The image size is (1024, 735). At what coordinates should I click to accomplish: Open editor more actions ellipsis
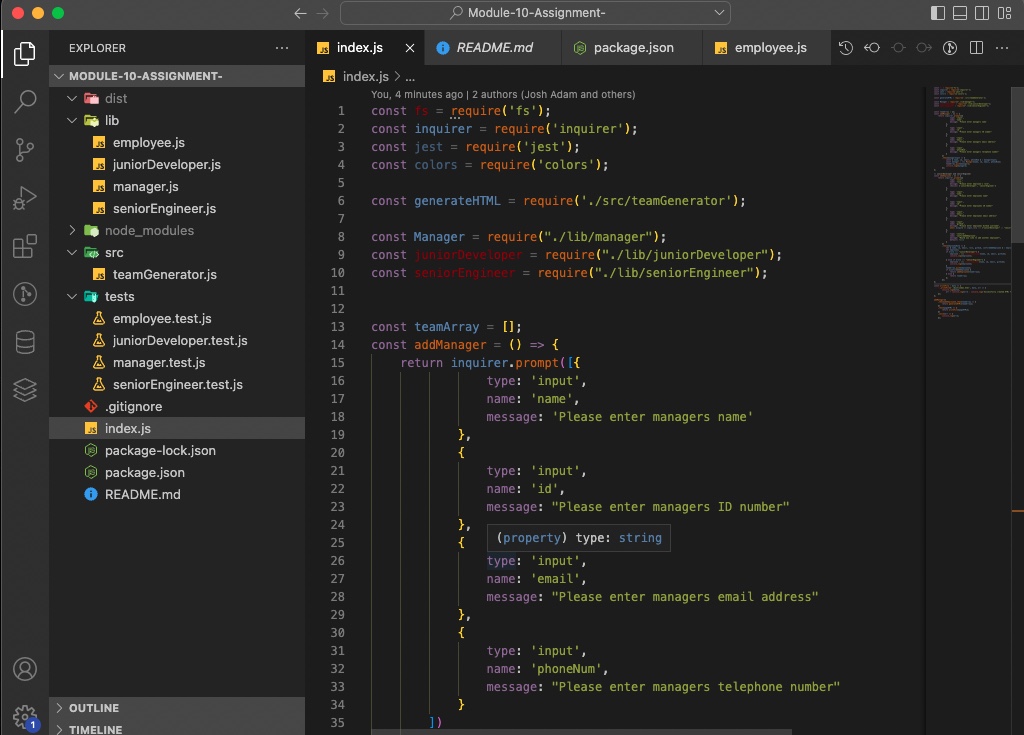(1002, 48)
